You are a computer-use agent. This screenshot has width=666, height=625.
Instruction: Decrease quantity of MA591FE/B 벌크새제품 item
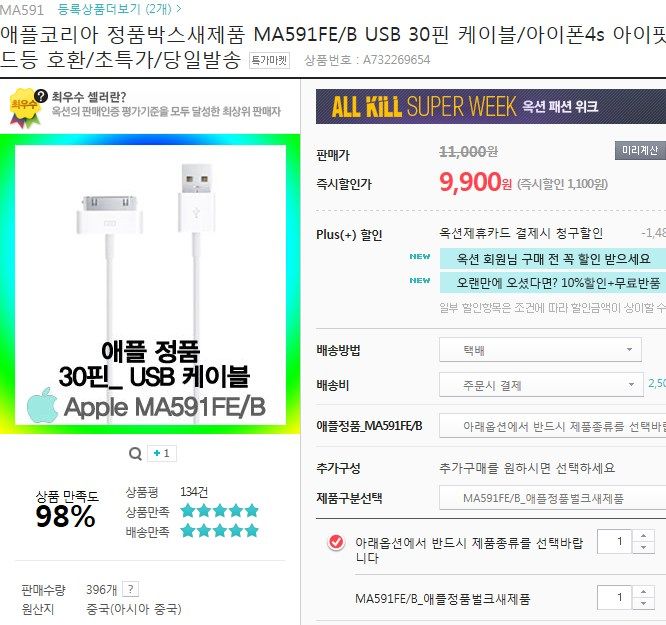[643, 603]
